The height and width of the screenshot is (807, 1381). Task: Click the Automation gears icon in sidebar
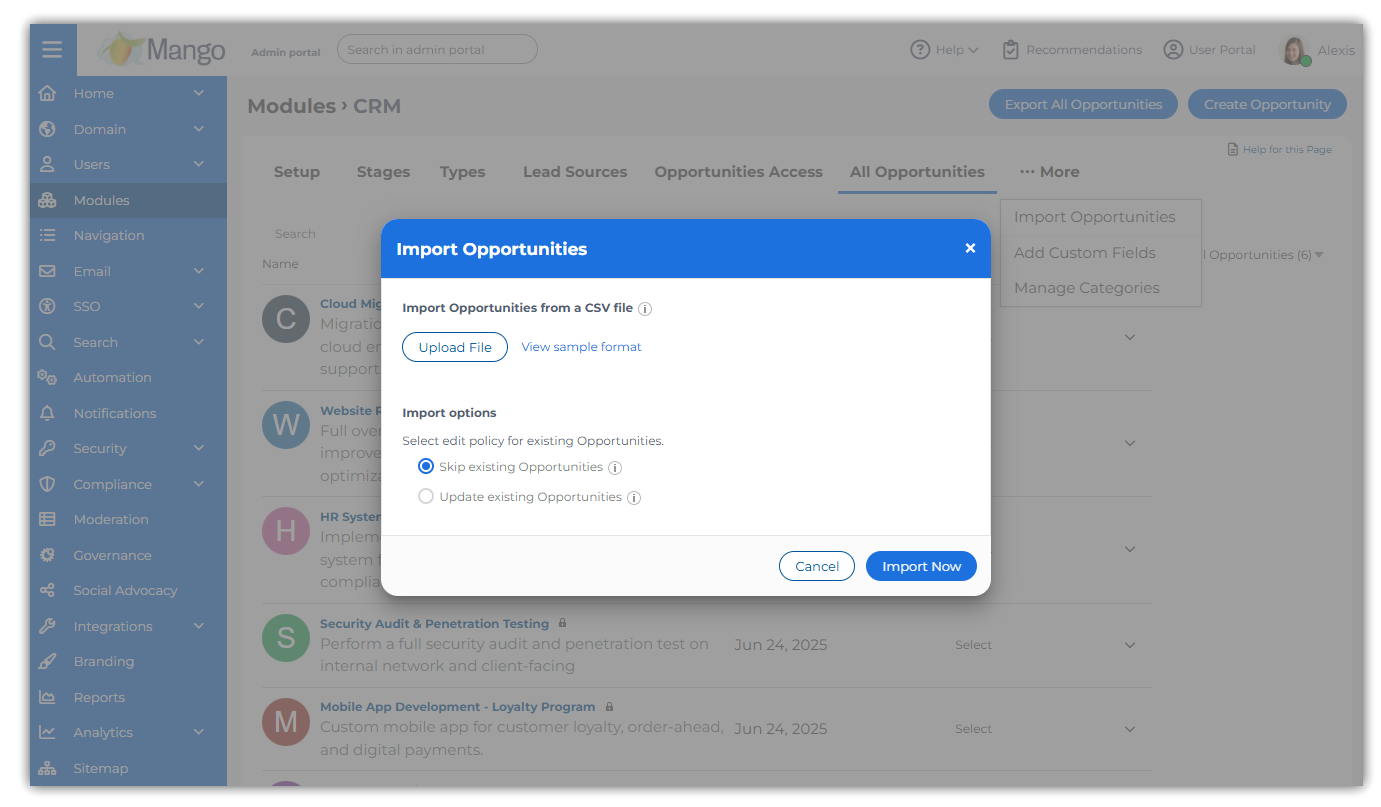pos(47,377)
